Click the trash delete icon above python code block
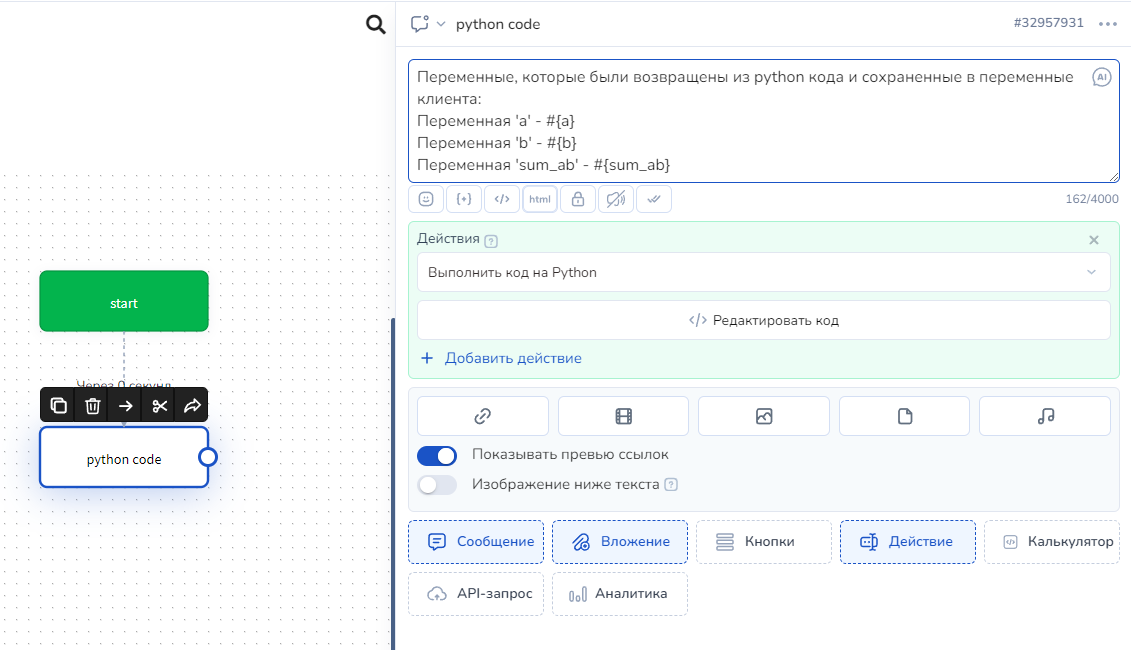 (x=92, y=405)
